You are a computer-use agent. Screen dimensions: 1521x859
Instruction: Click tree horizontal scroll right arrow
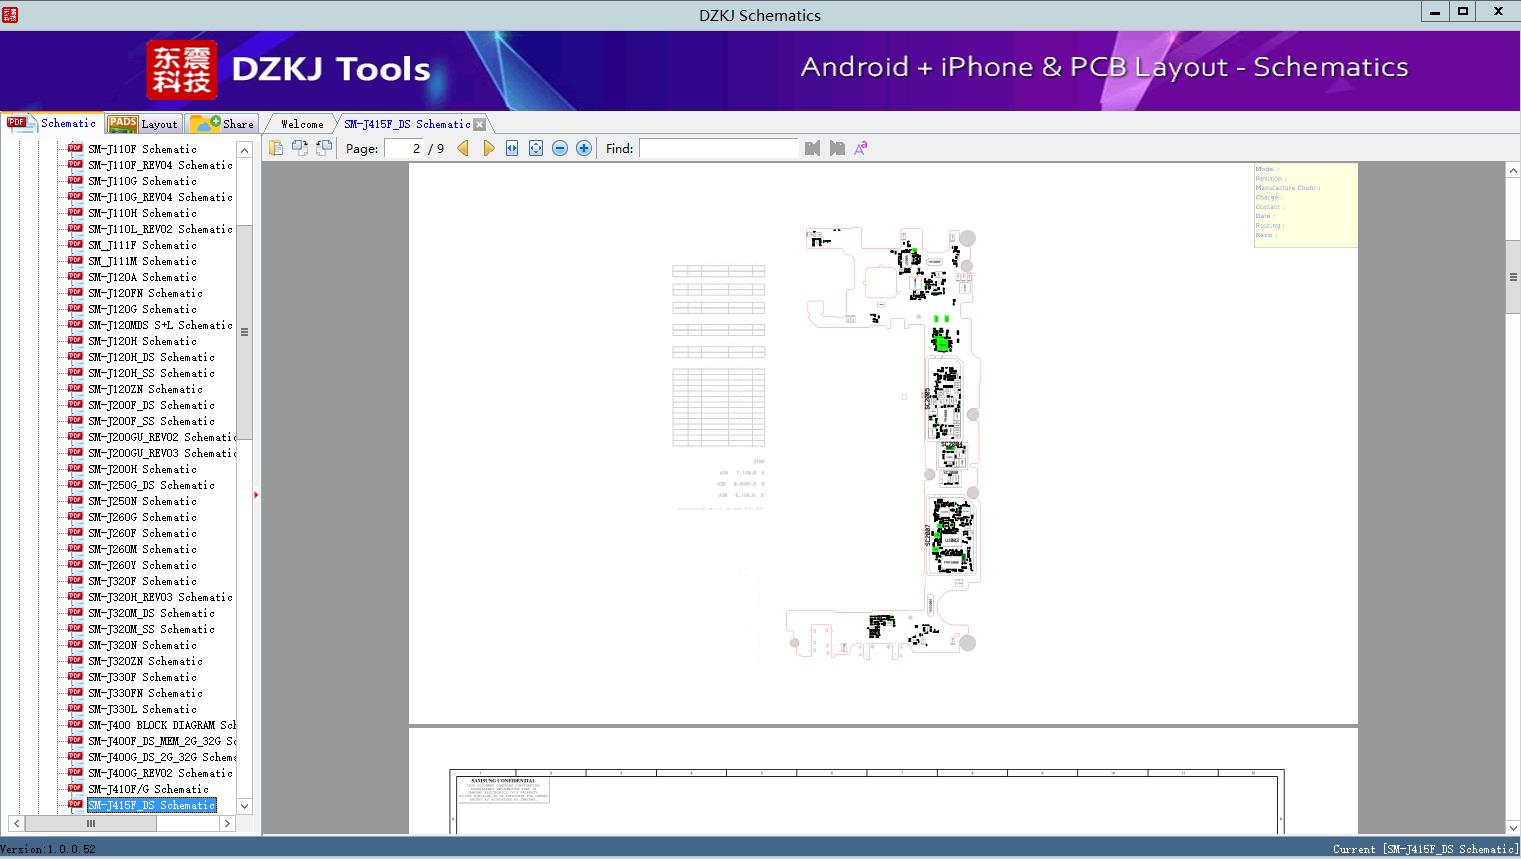(227, 823)
